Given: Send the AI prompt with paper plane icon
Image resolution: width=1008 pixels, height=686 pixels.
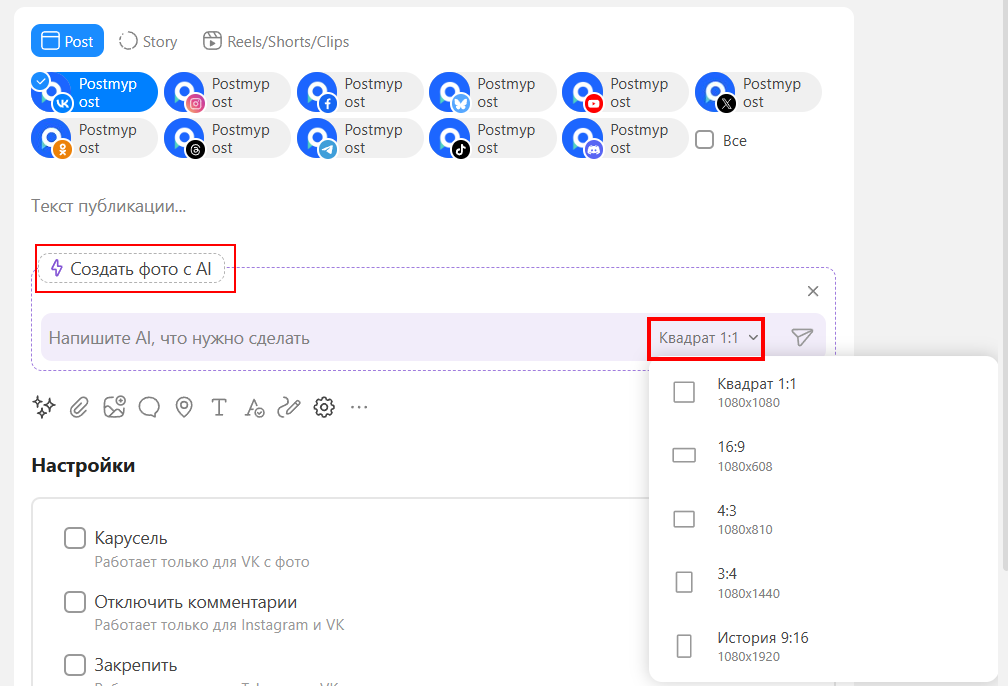Looking at the screenshot, I should coord(802,338).
